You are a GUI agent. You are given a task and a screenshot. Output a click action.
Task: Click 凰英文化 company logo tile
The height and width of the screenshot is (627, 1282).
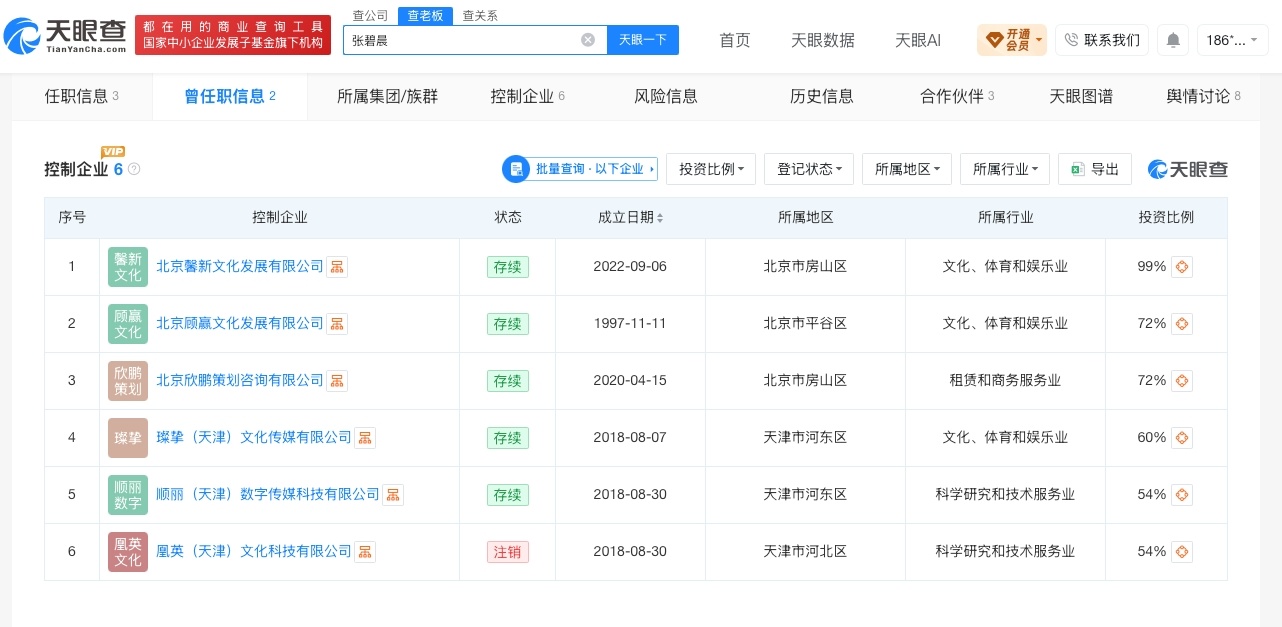(128, 552)
